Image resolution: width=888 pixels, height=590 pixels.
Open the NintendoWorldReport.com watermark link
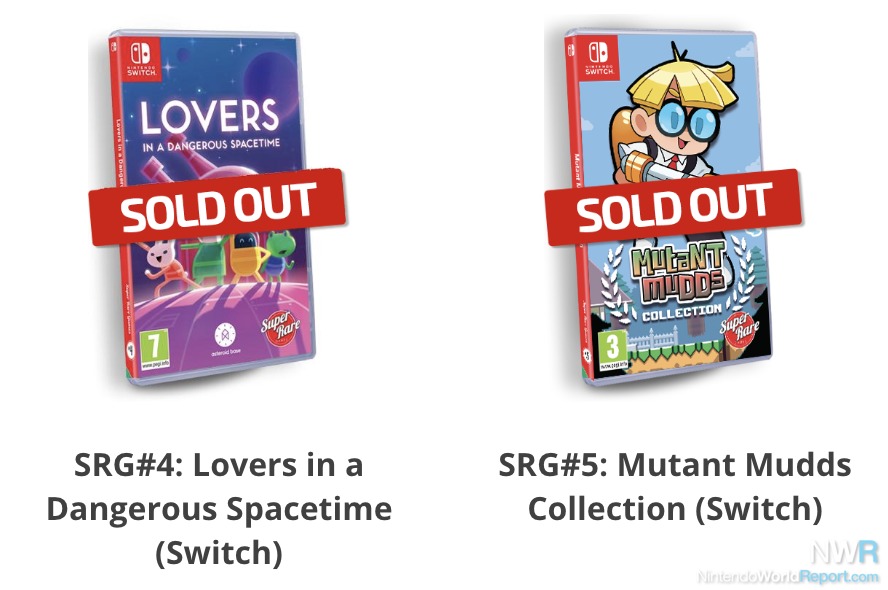(788, 577)
